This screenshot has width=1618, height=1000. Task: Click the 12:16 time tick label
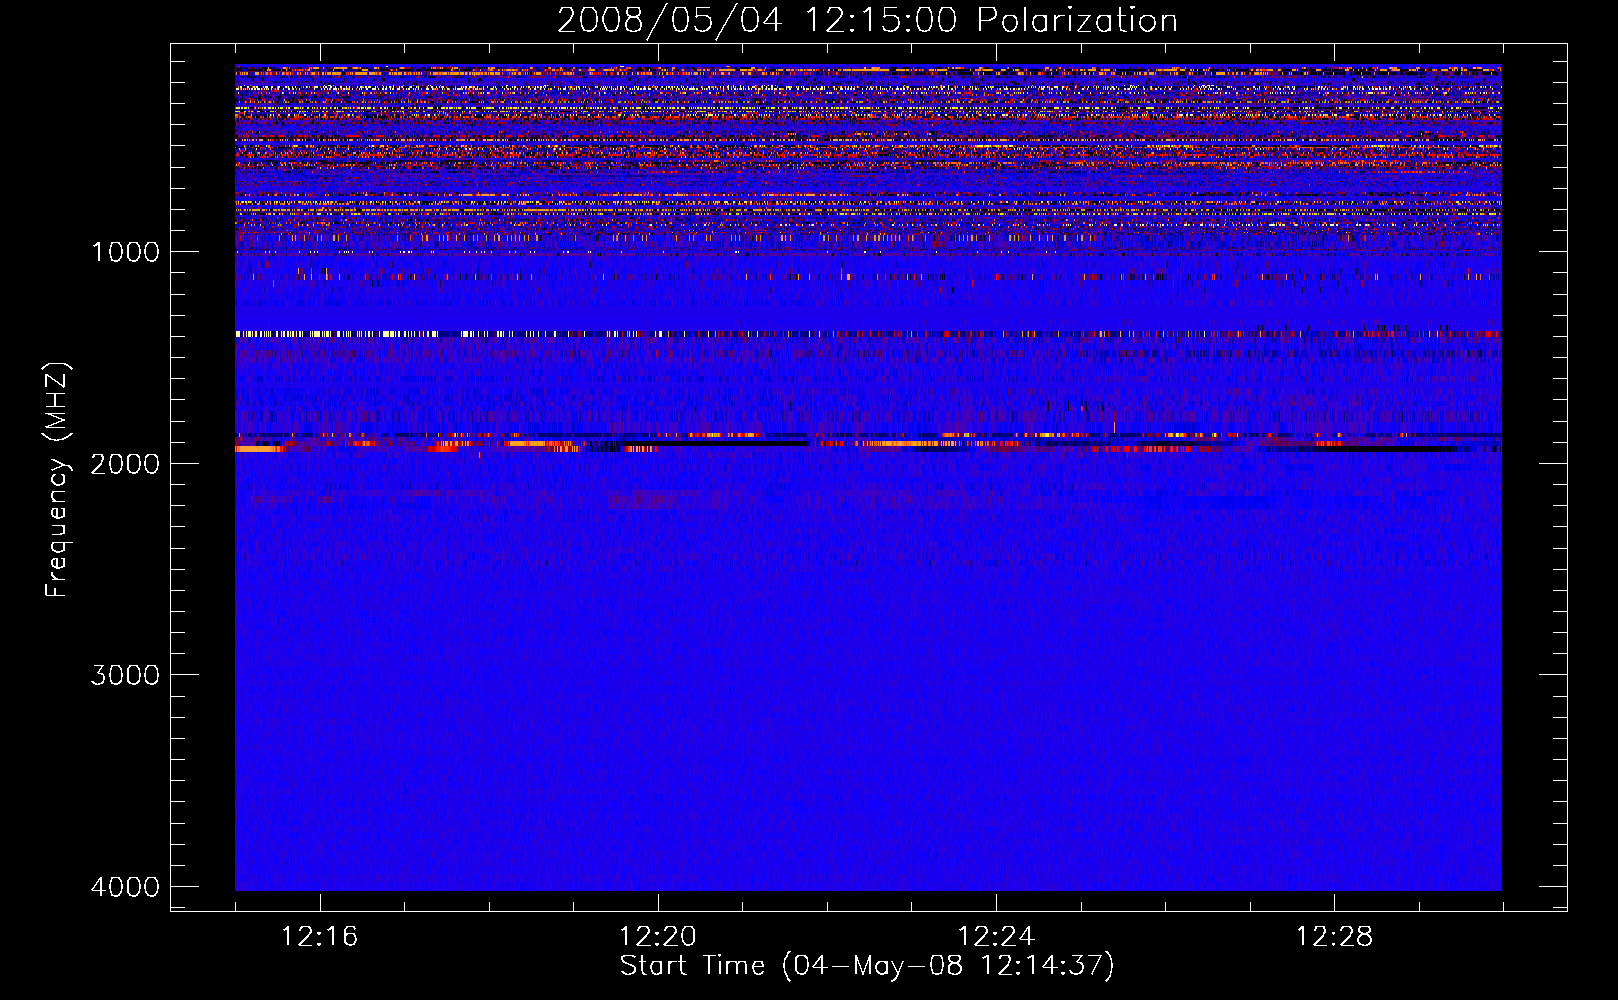319,936
